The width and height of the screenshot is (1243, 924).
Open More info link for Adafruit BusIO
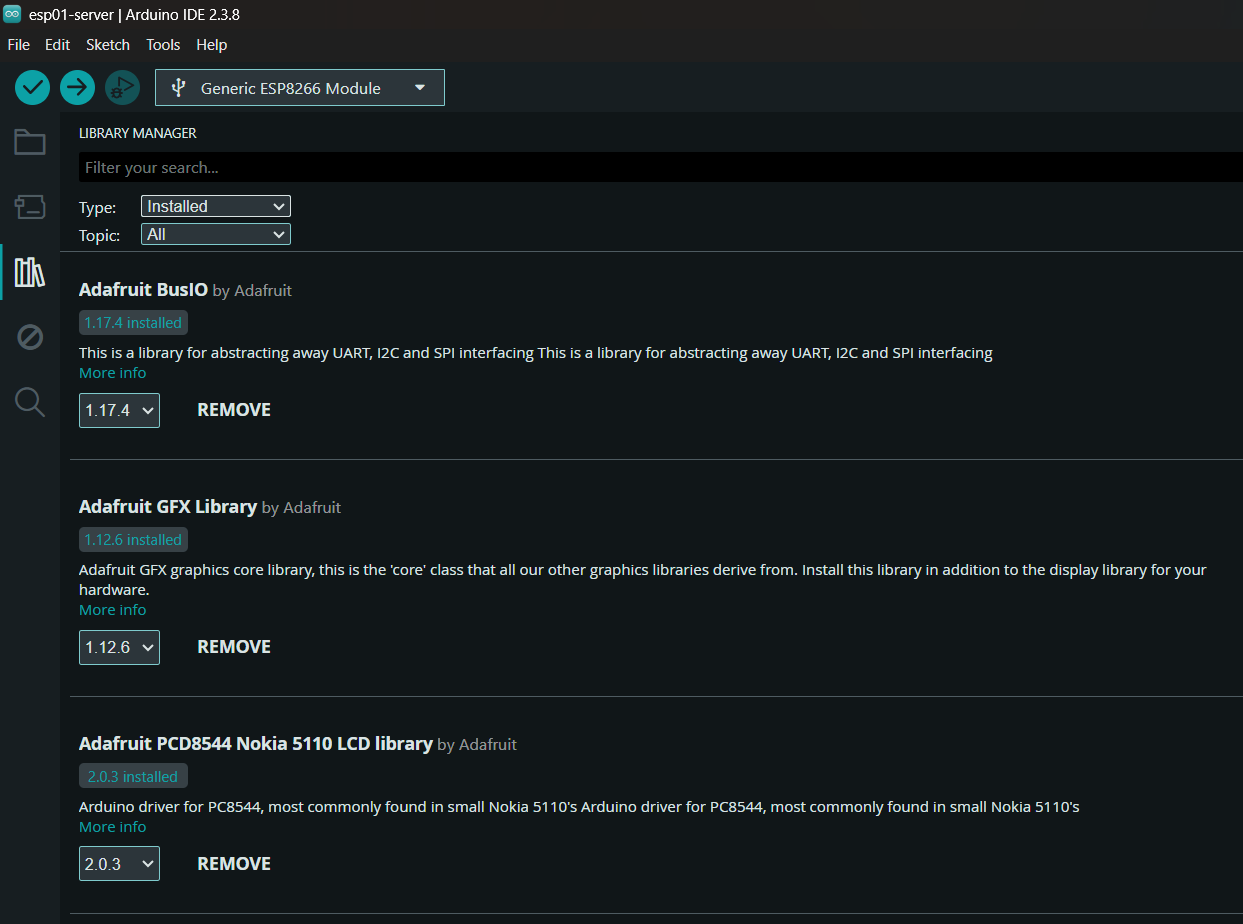(112, 373)
